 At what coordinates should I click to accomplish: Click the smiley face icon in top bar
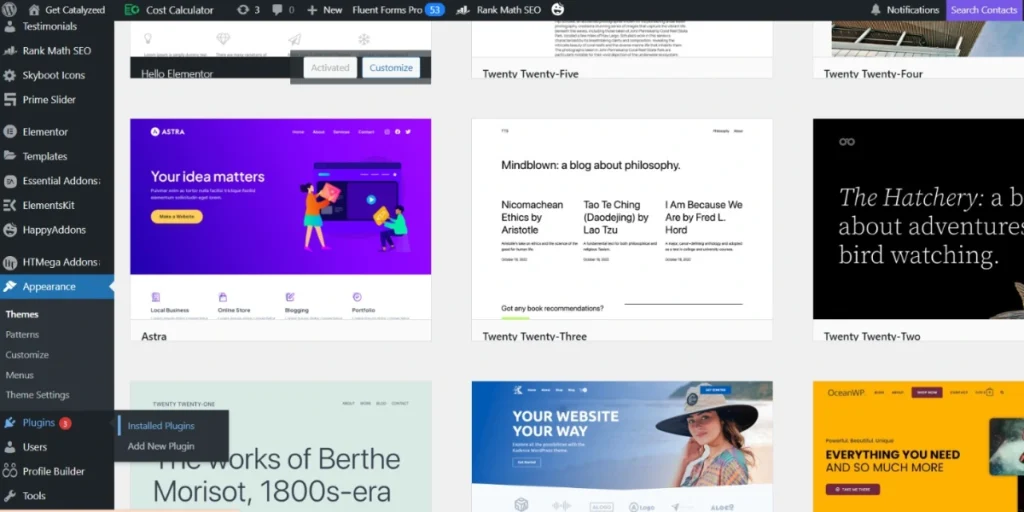click(557, 10)
